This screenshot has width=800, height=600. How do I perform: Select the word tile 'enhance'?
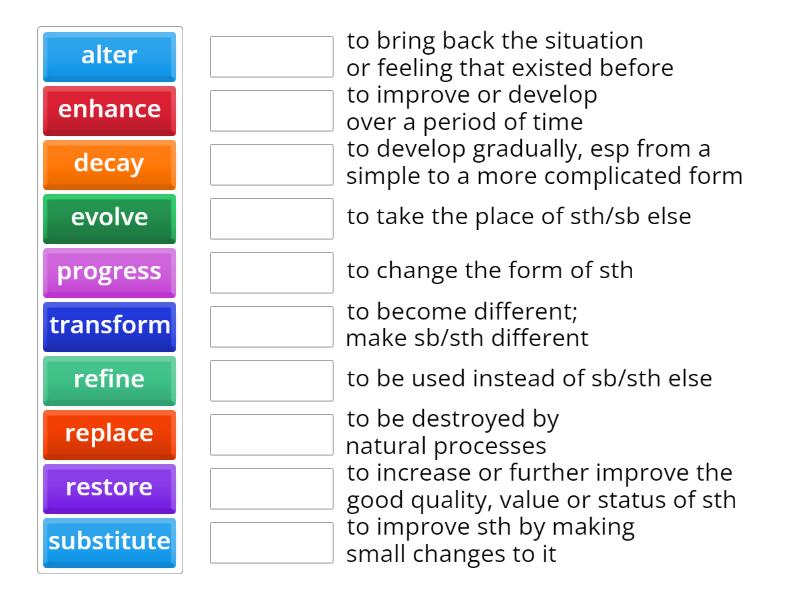110,110
